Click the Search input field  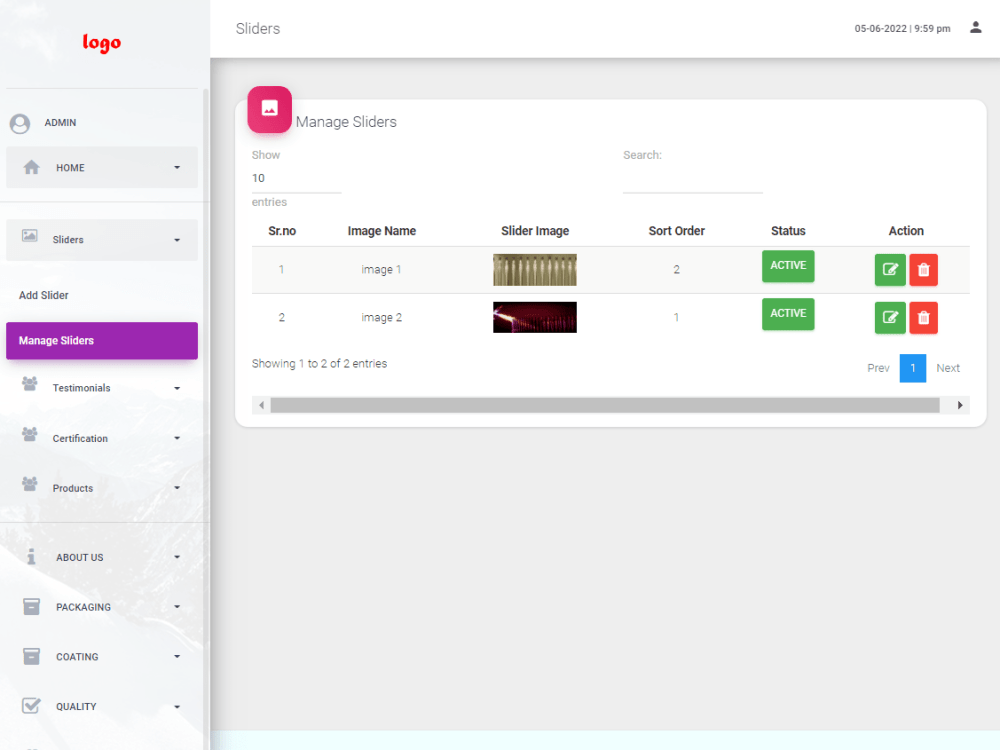click(x=693, y=180)
